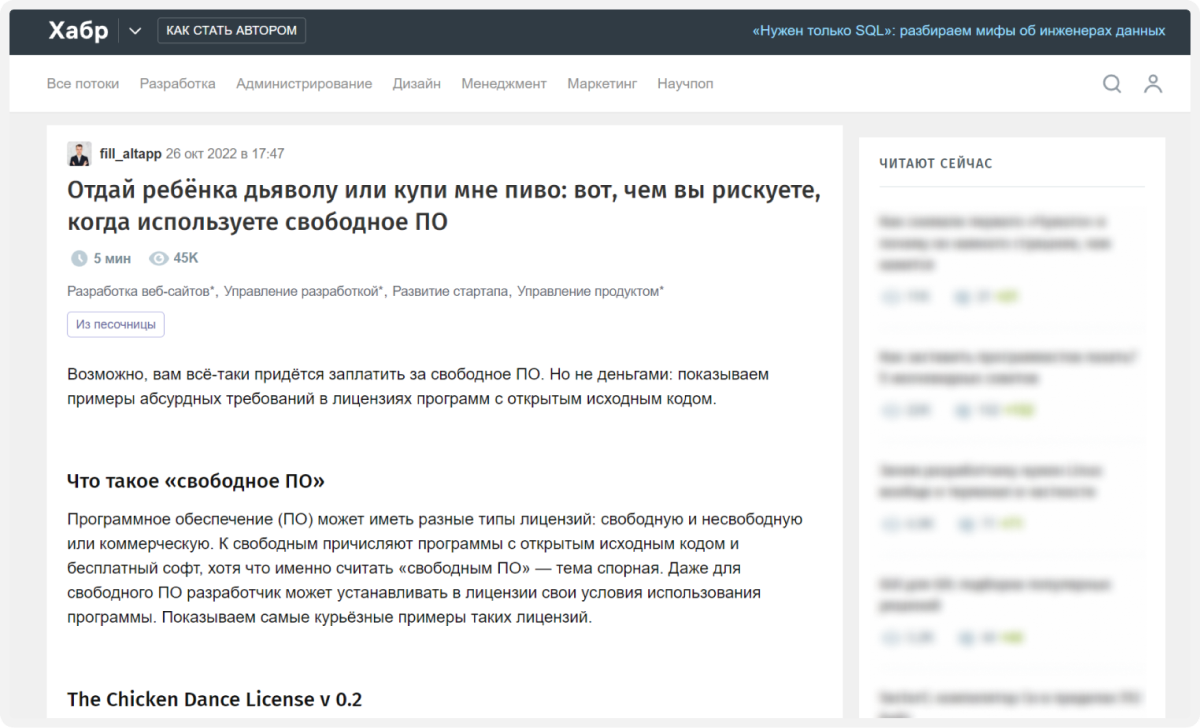Viewport: 1200px width, 728px height.
Task: Click the ЧИТАЮТ СЕЙЧАС sidebar heading
Action: [x=936, y=163]
